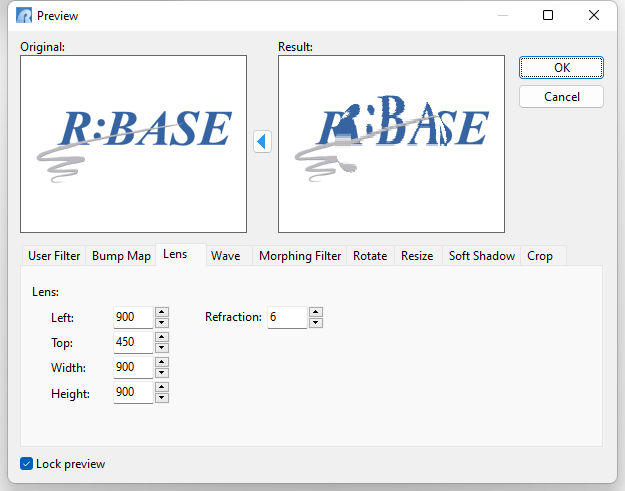Image resolution: width=625 pixels, height=491 pixels.
Task: Open the Soft Shadow tab
Action: tap(482, 256)
